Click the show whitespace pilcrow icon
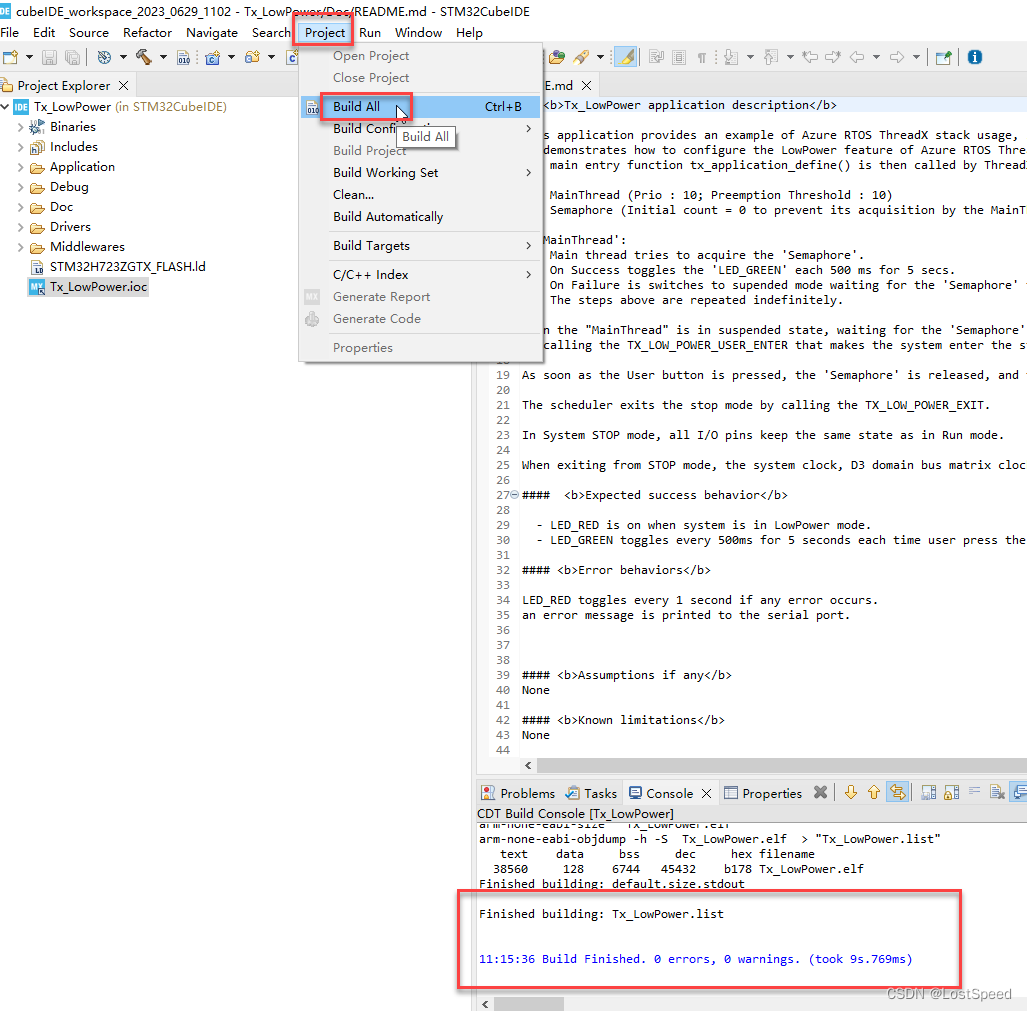 [x=701, y=58]
